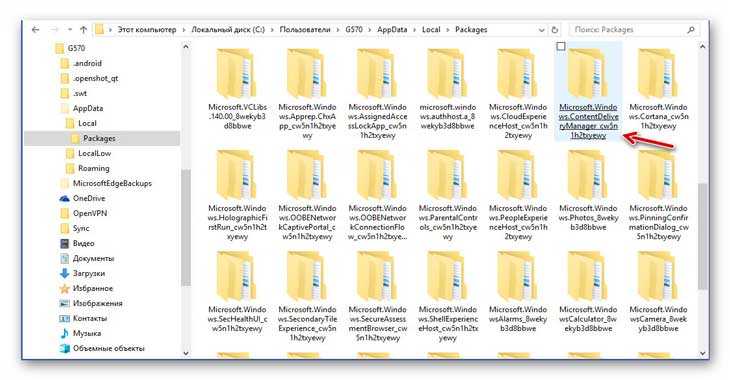Refresh the Packages folder view
730x380 pixels.
point(554,30)
